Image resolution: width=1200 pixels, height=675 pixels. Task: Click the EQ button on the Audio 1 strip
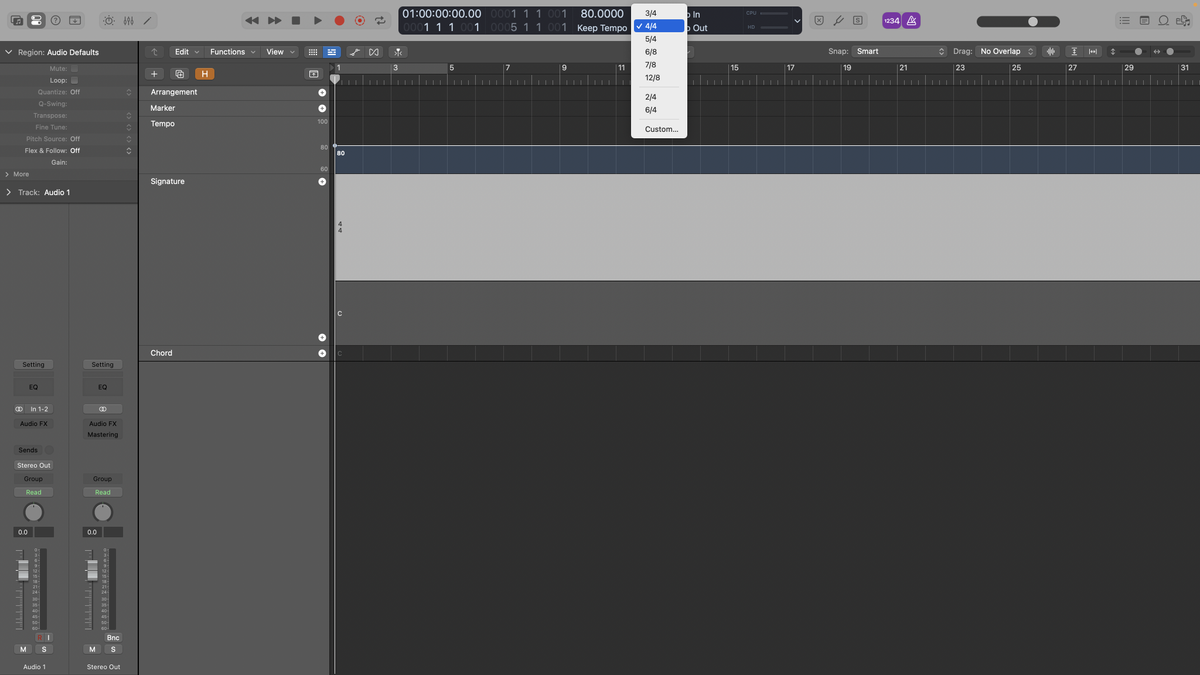point(33,386)
